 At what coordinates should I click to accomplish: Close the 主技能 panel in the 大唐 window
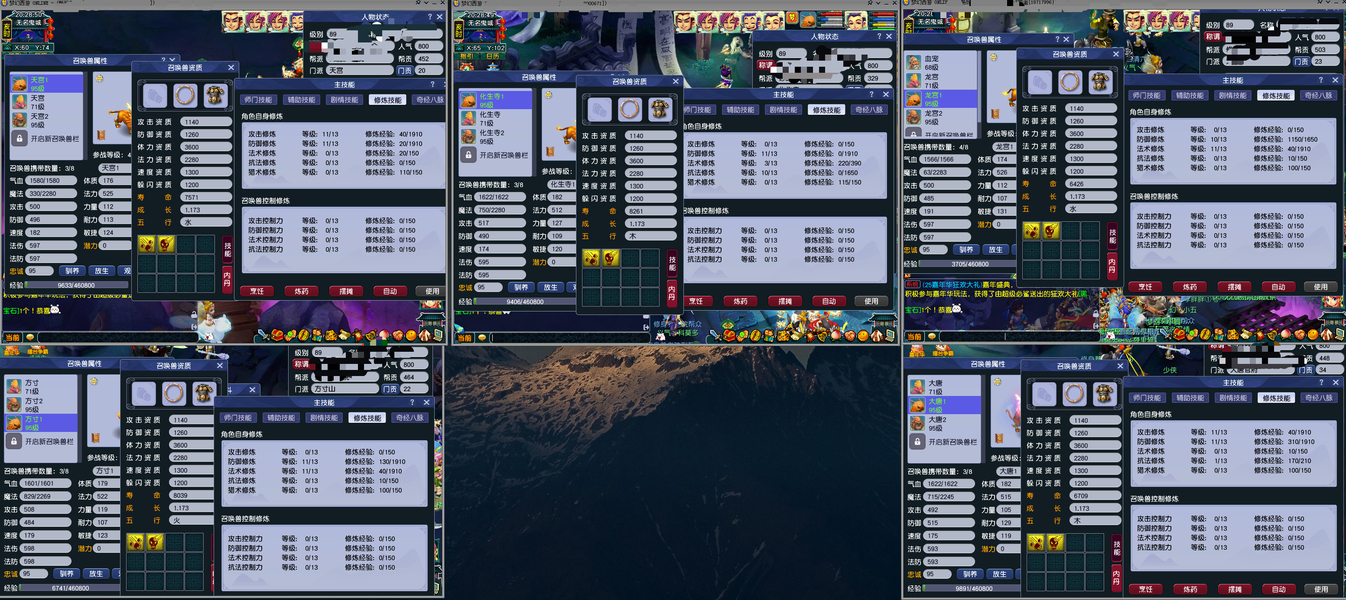[x=1336, y=382]
